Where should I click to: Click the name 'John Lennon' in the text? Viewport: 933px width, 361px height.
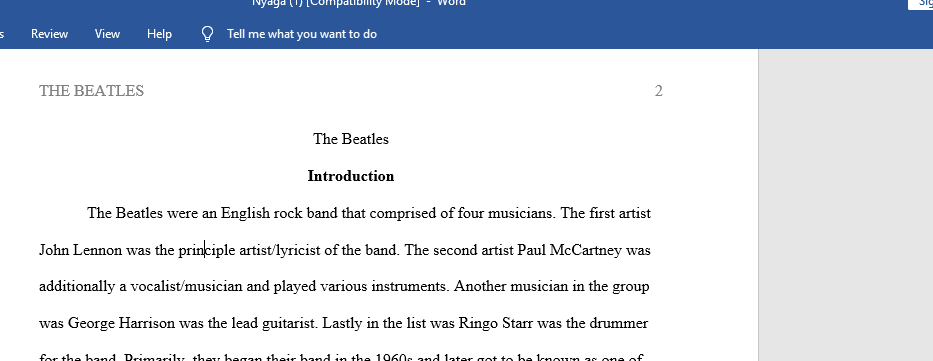click(81, 250)
